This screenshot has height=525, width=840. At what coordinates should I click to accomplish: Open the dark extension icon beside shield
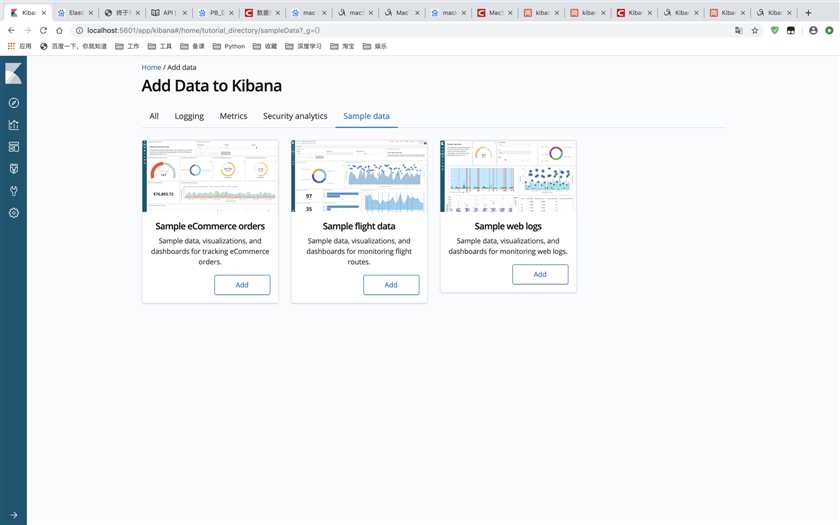[x=791, y=31]
